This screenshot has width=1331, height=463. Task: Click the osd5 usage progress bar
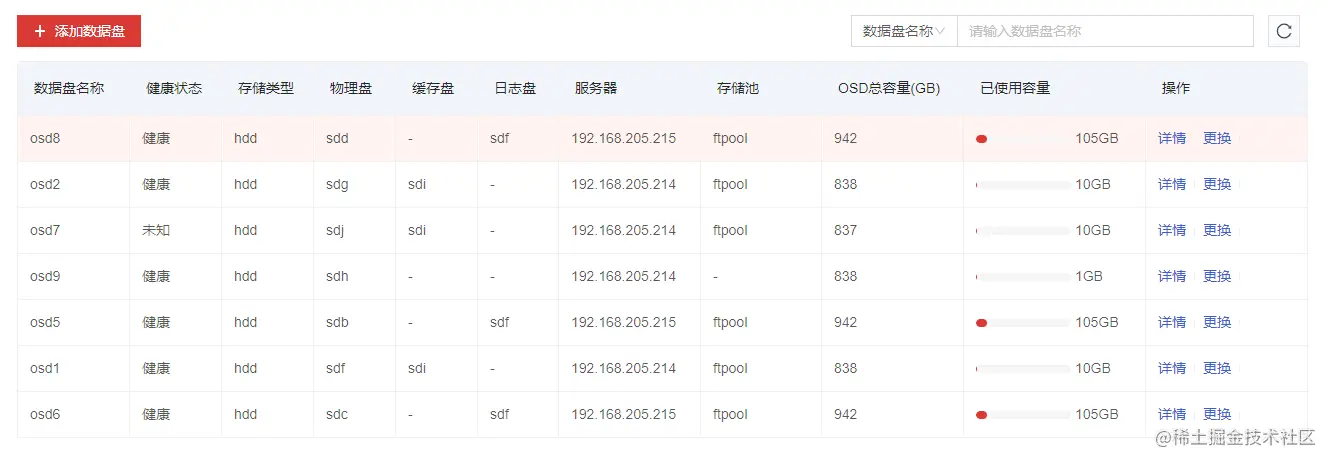click(x=1023, y=323)
